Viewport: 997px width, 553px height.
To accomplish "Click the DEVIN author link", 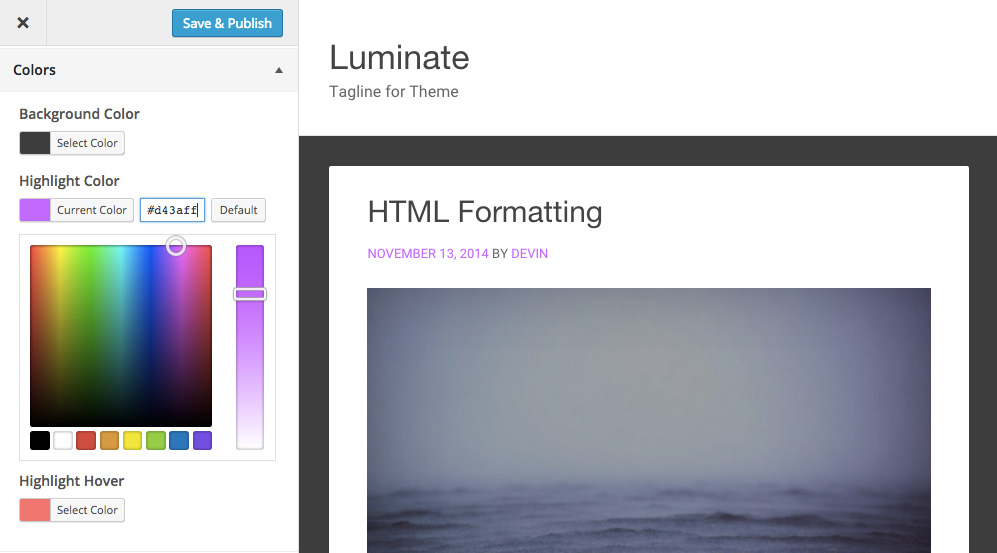I will pyautogui.click(x=530, y=254).
